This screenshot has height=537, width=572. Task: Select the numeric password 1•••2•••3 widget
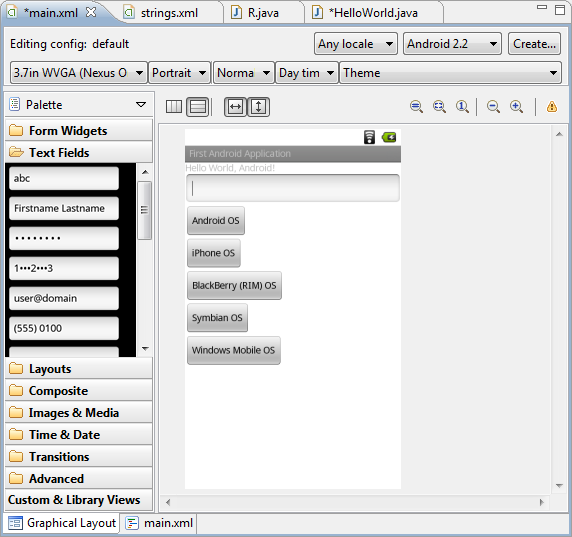click(64, 268)
